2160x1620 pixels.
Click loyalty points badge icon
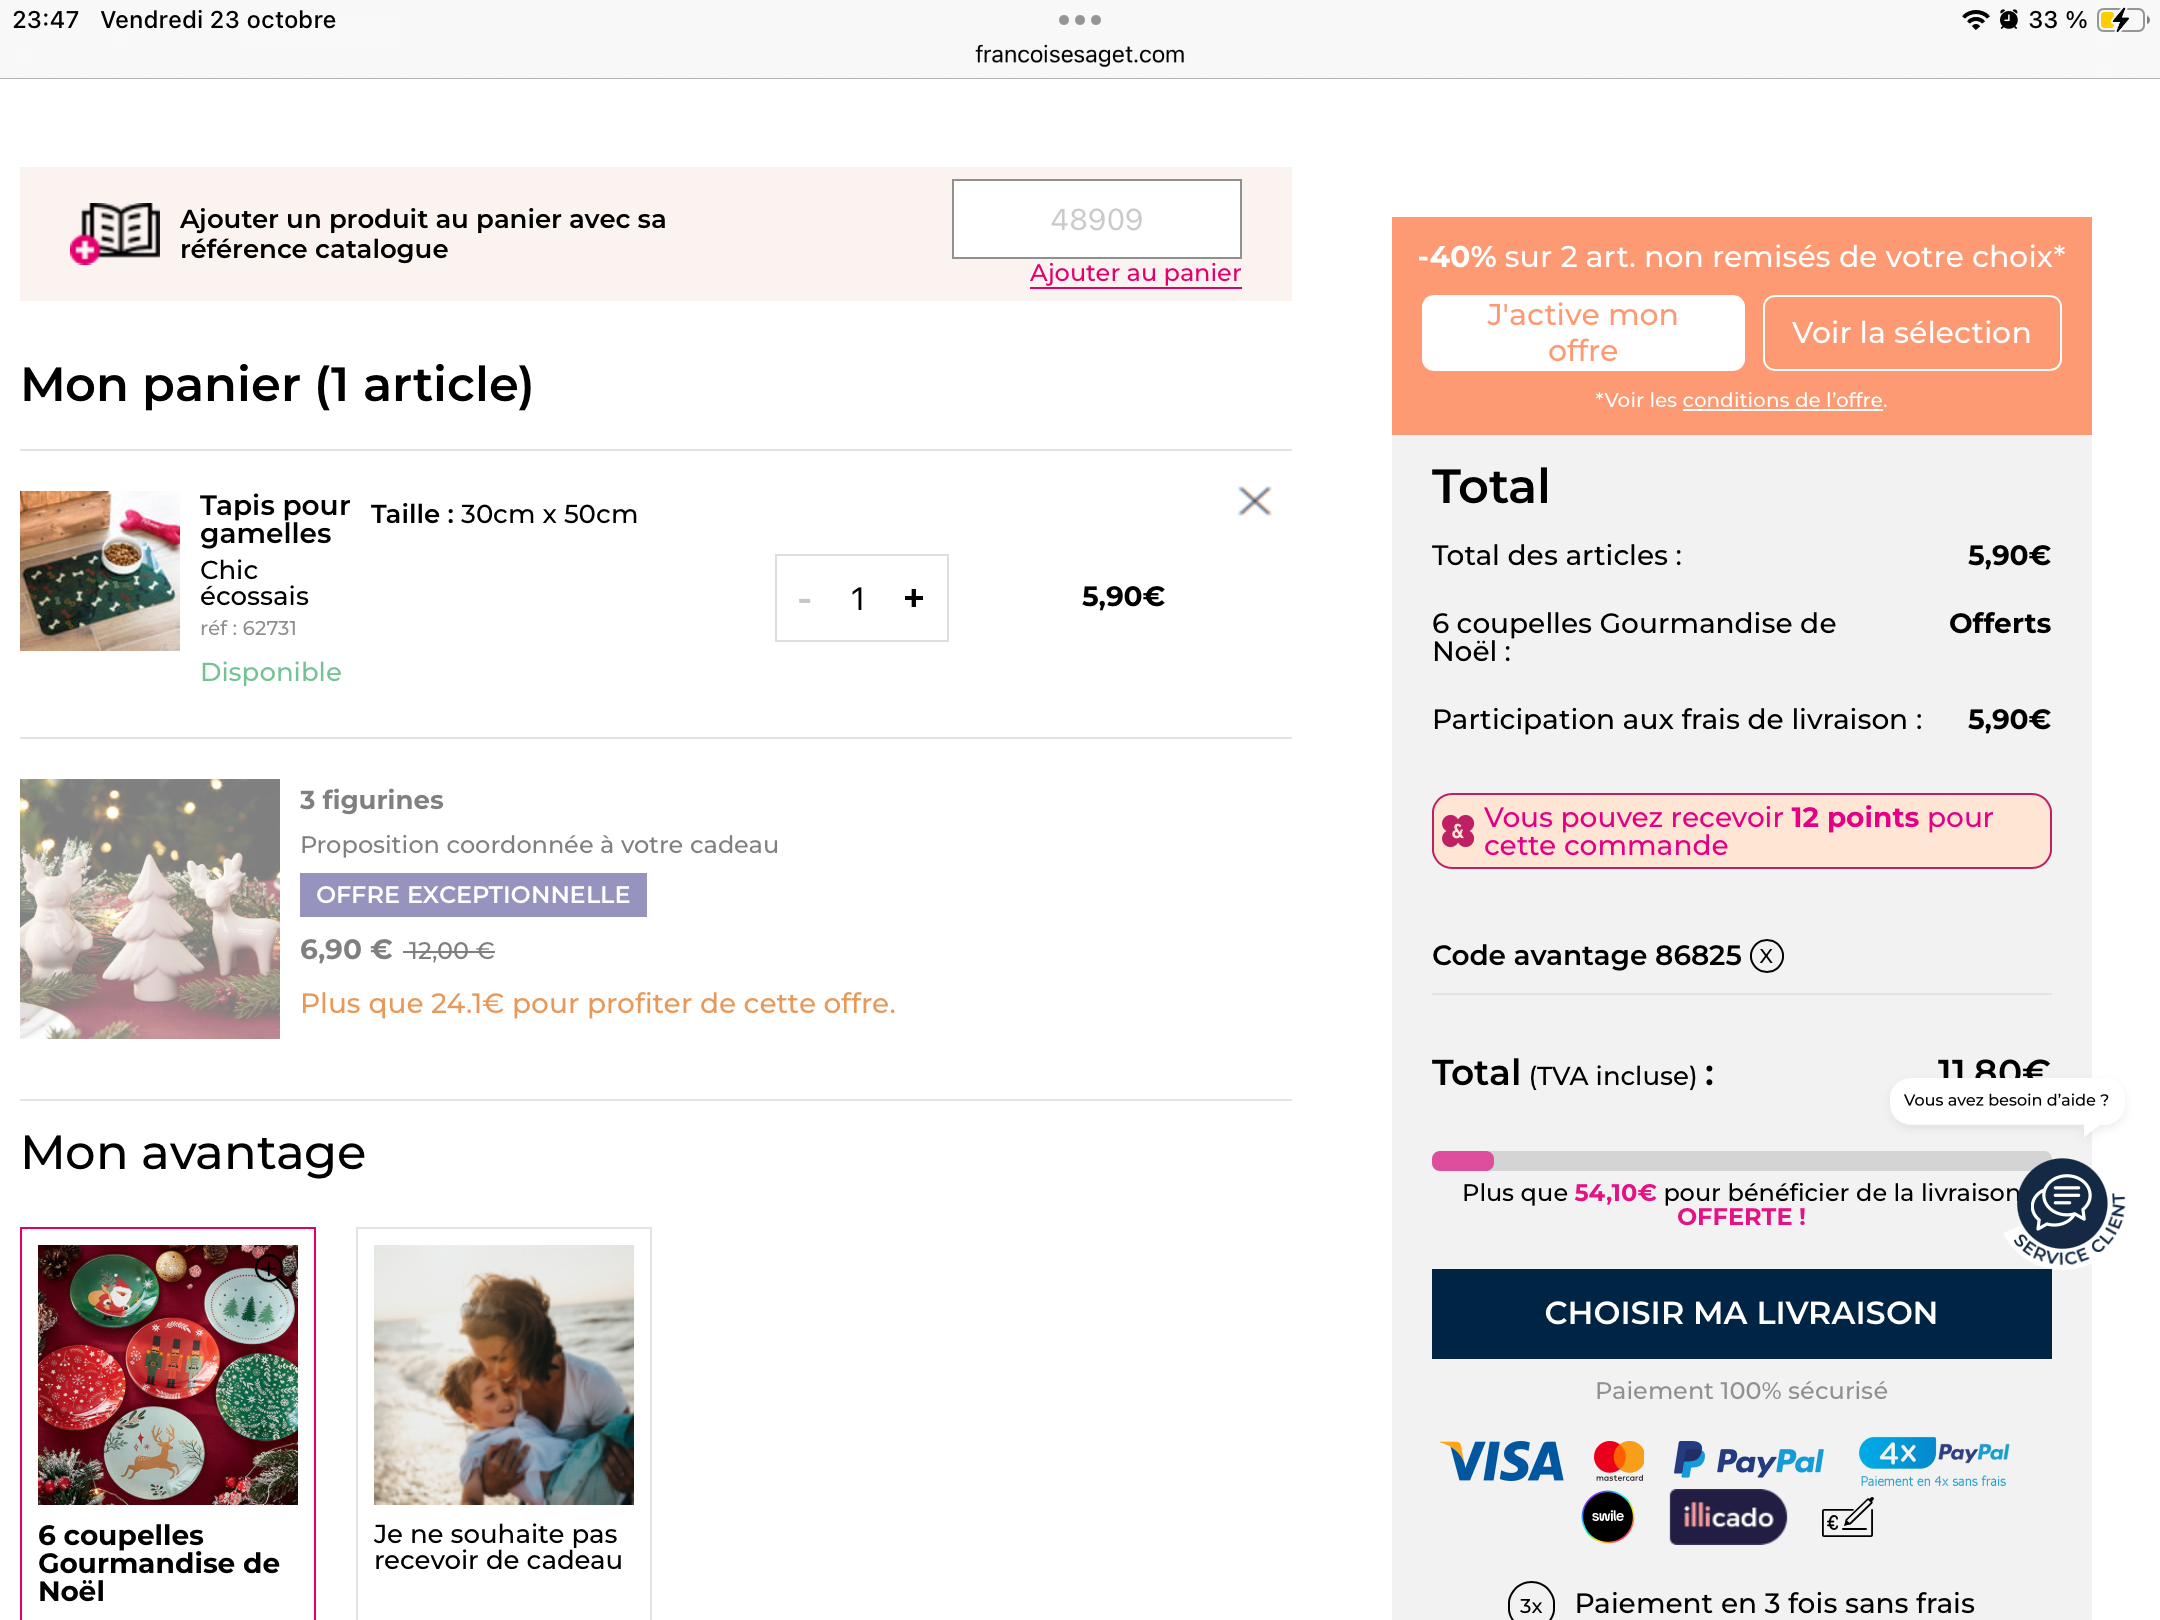pos(1458,831)
